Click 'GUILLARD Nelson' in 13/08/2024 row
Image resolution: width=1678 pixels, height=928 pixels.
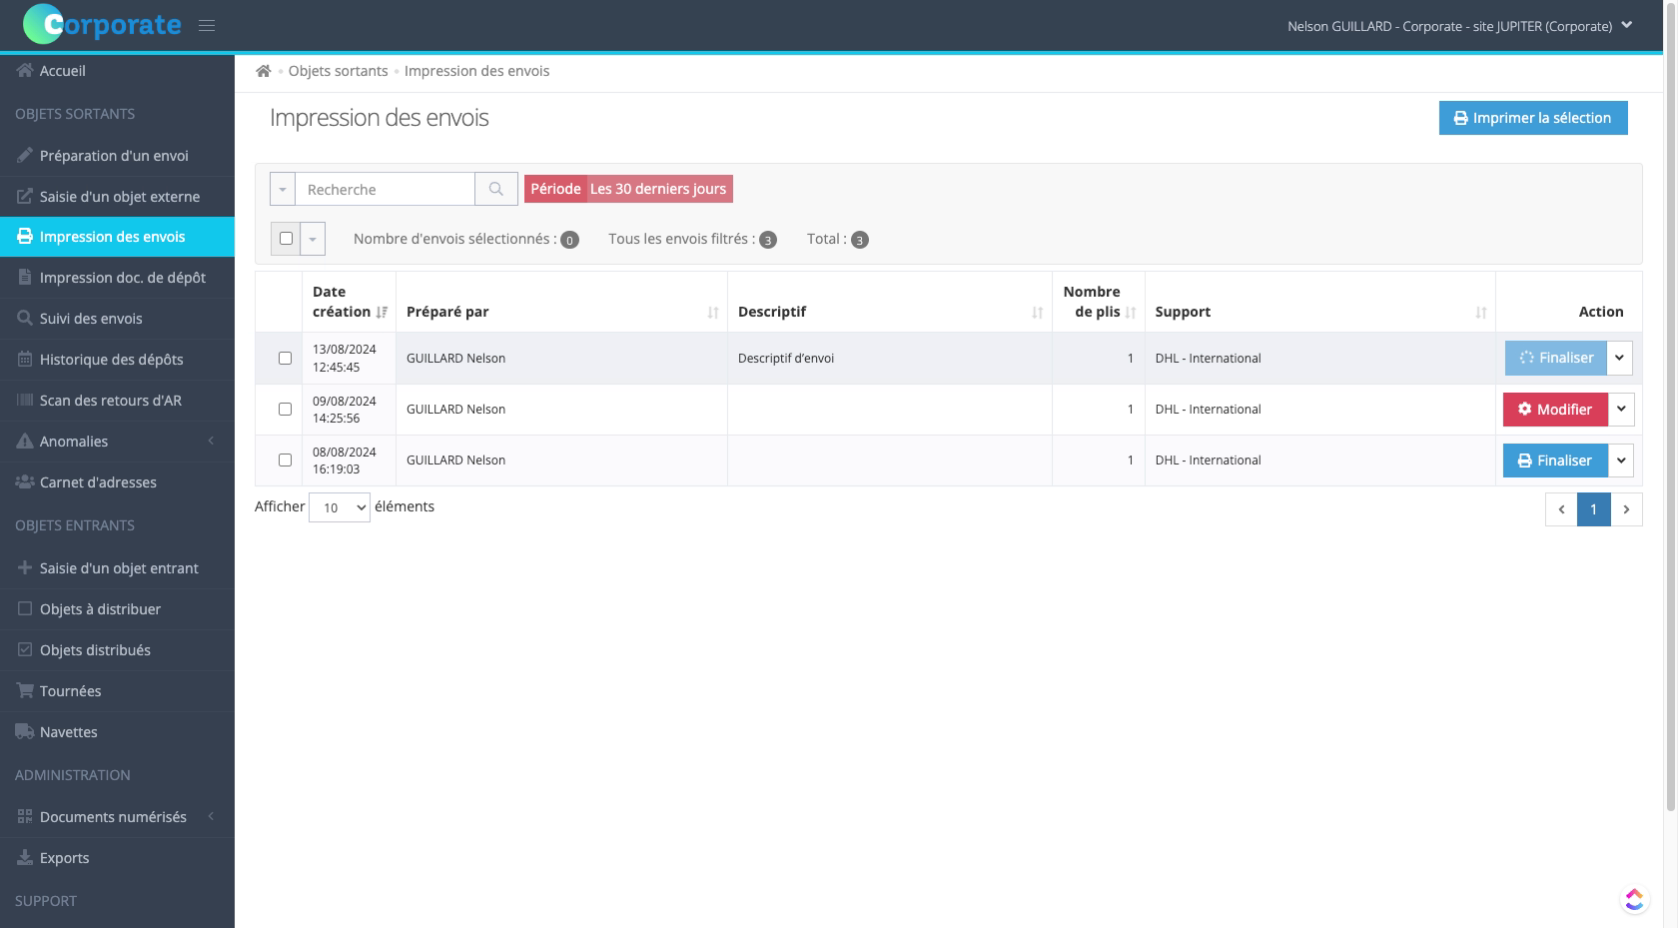tap(456, 358)
